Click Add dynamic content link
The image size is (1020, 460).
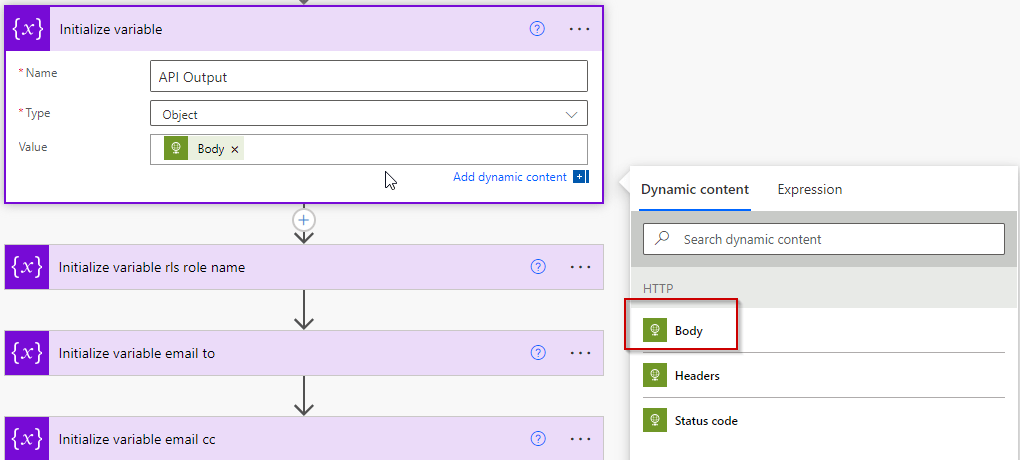point(510,177)
